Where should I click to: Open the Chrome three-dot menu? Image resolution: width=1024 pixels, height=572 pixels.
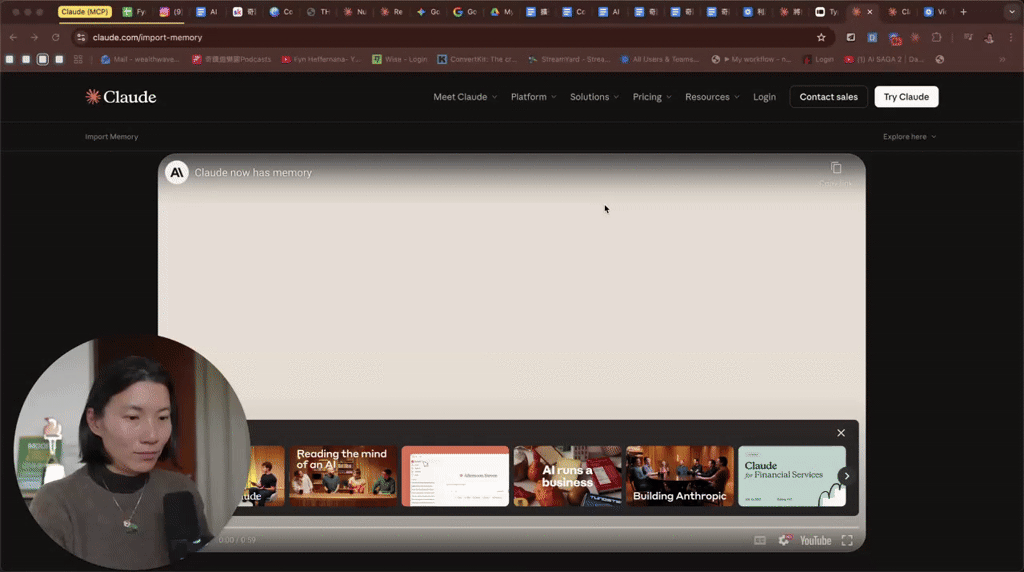click(x=1011, y=37)
